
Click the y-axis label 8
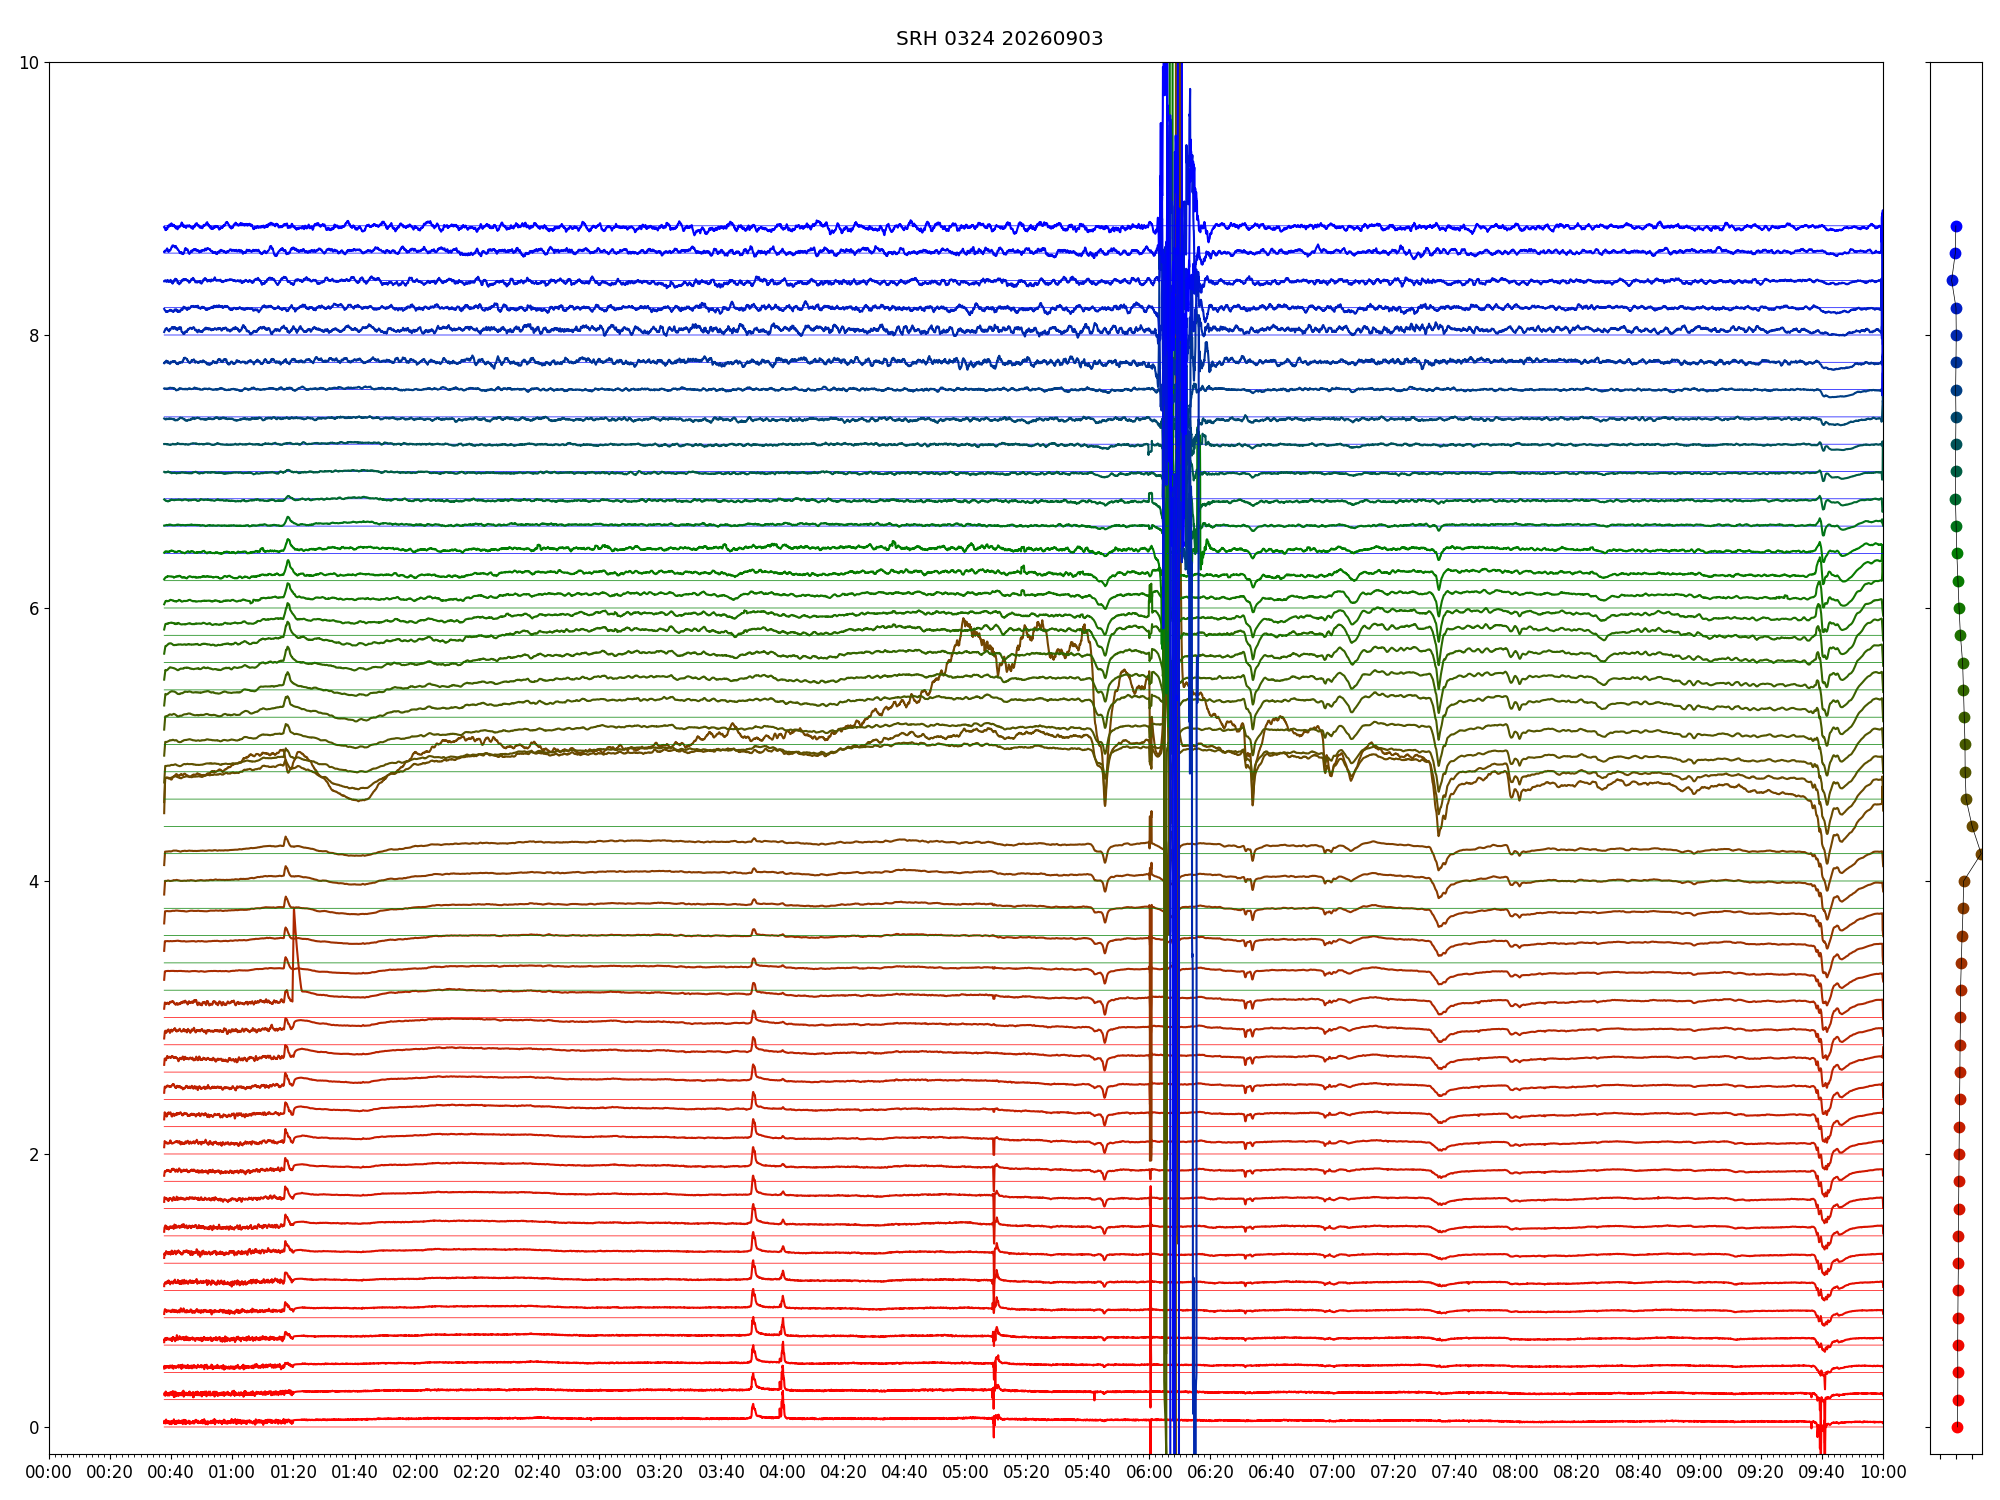(x=34, y=336)
